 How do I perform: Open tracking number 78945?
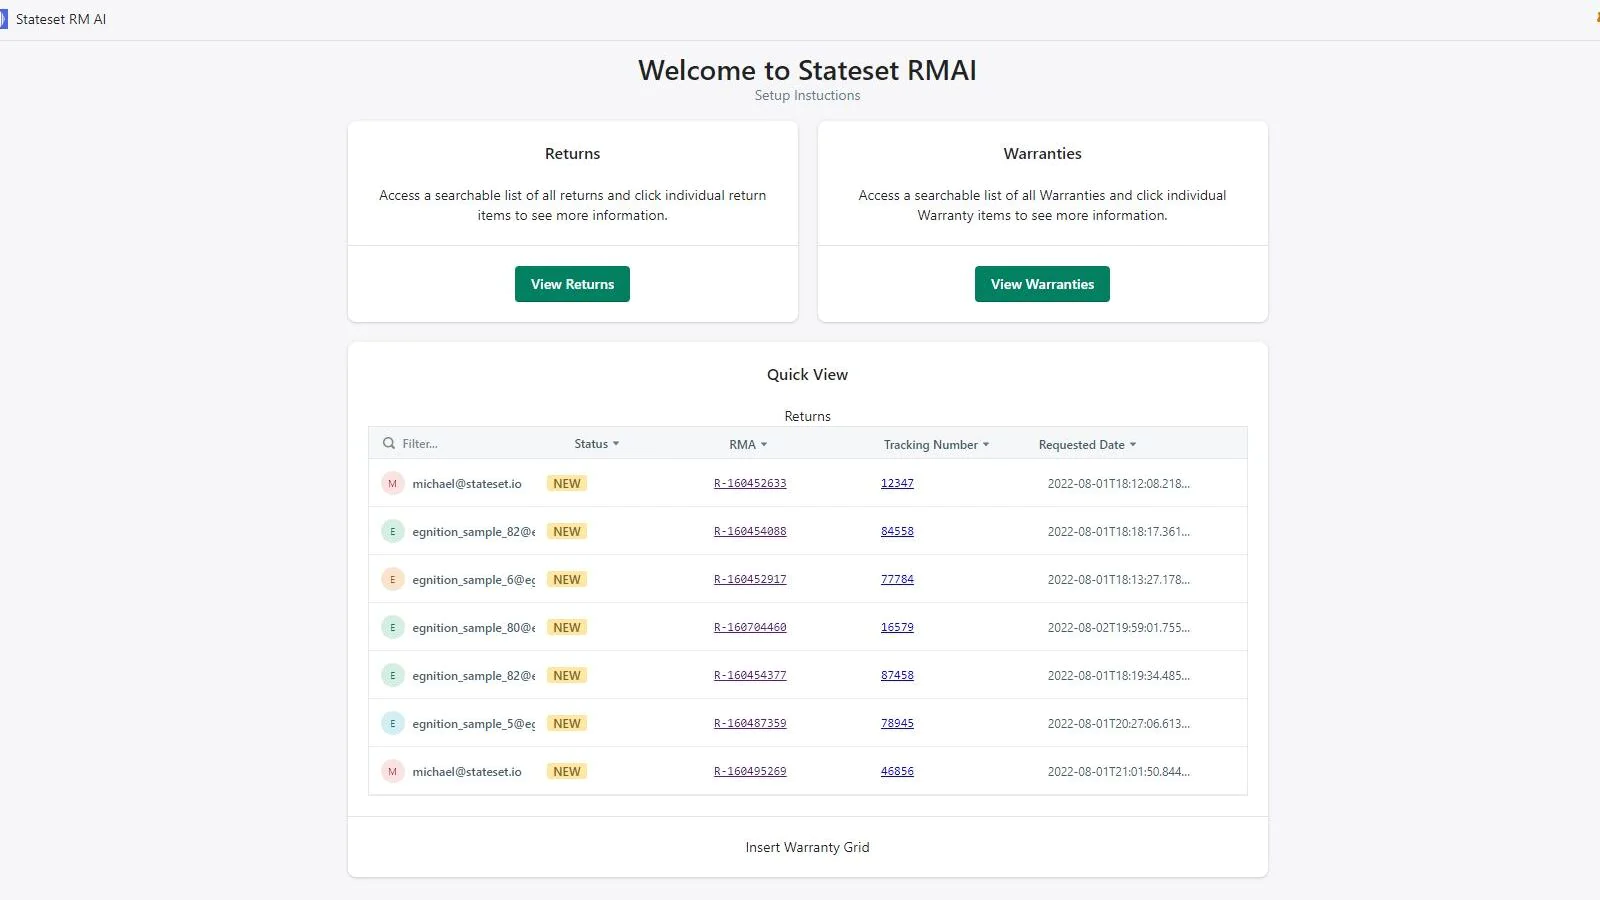[x=897, y=723]
